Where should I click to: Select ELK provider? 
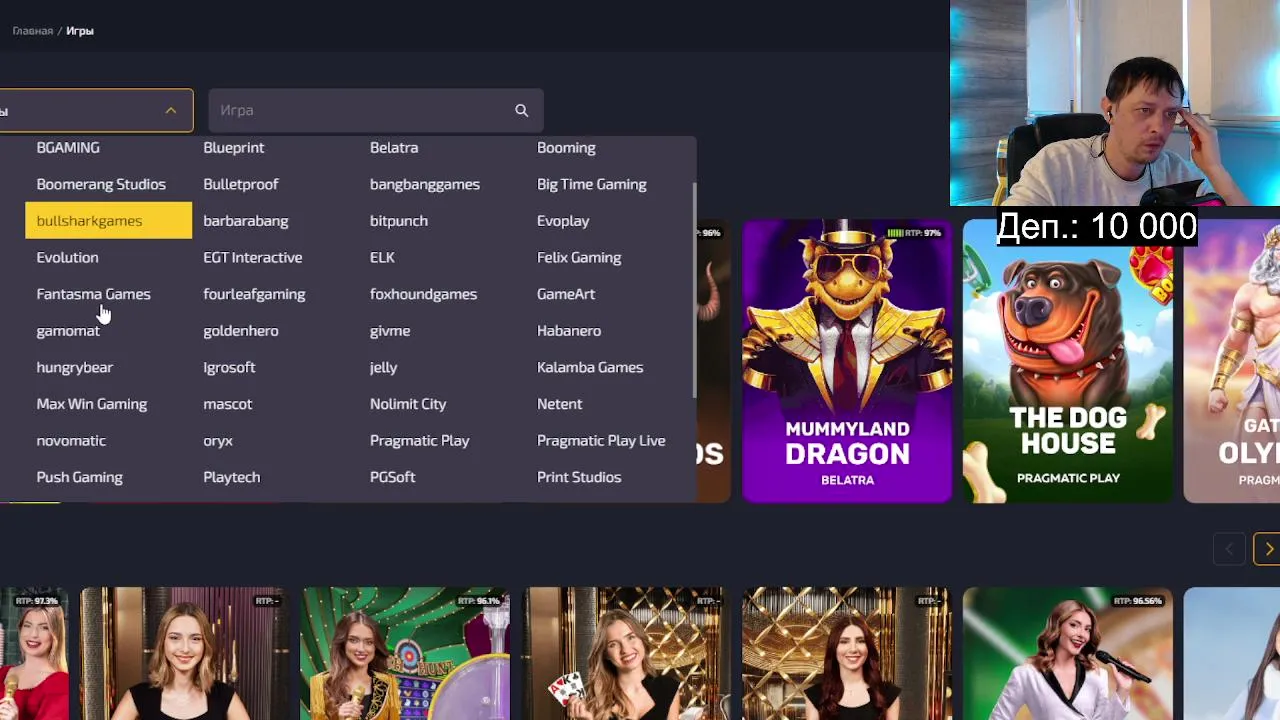pos(382,257)
